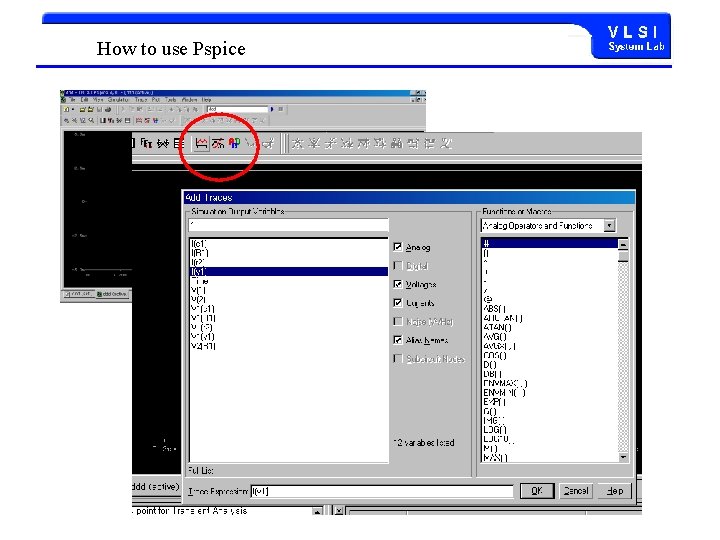This screenshot has width=720, height=540.
Task: Select EXP() in the functions list
Action: [x=495, y=402]
